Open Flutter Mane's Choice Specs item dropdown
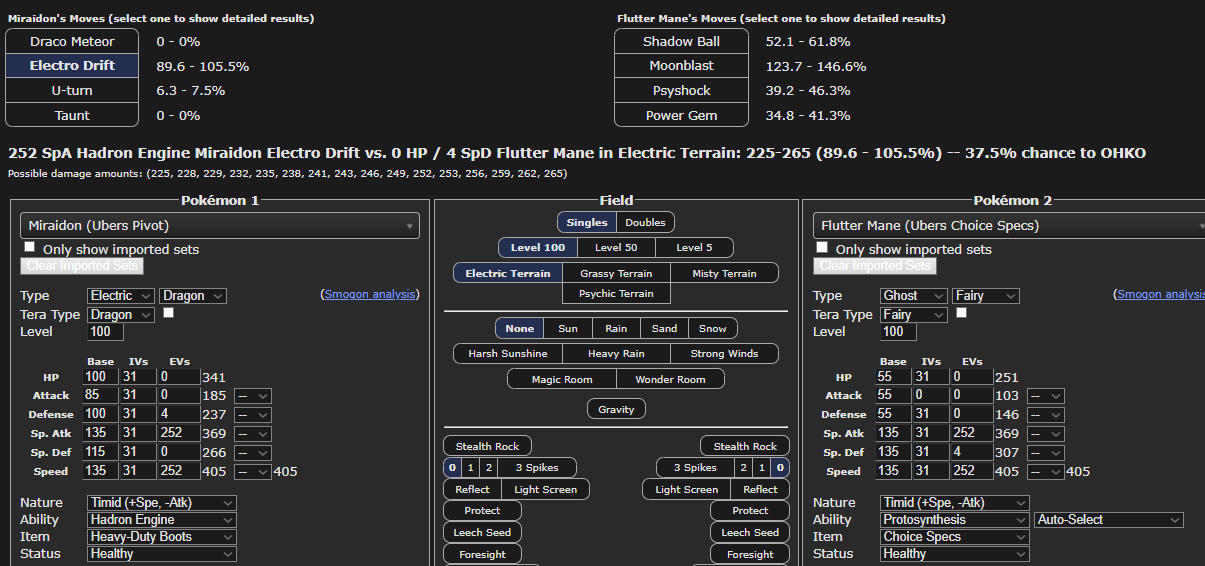 tap(954, 537)
